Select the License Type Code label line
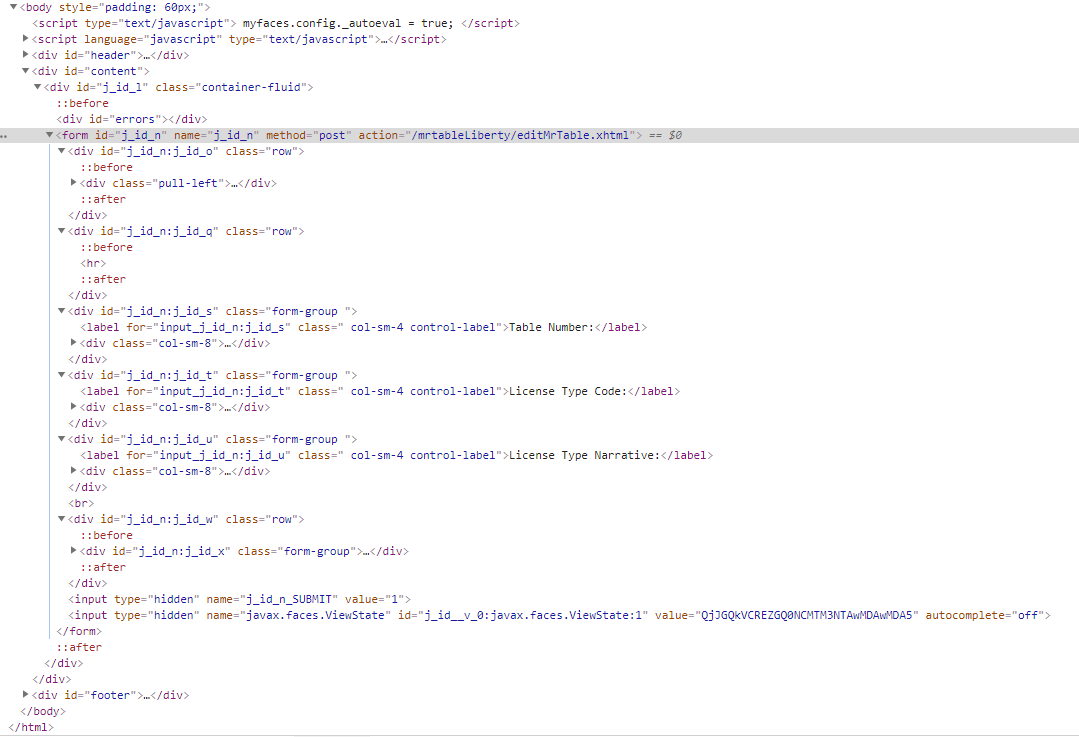This screenshot has height=737, width=1079. pos(381,392)
